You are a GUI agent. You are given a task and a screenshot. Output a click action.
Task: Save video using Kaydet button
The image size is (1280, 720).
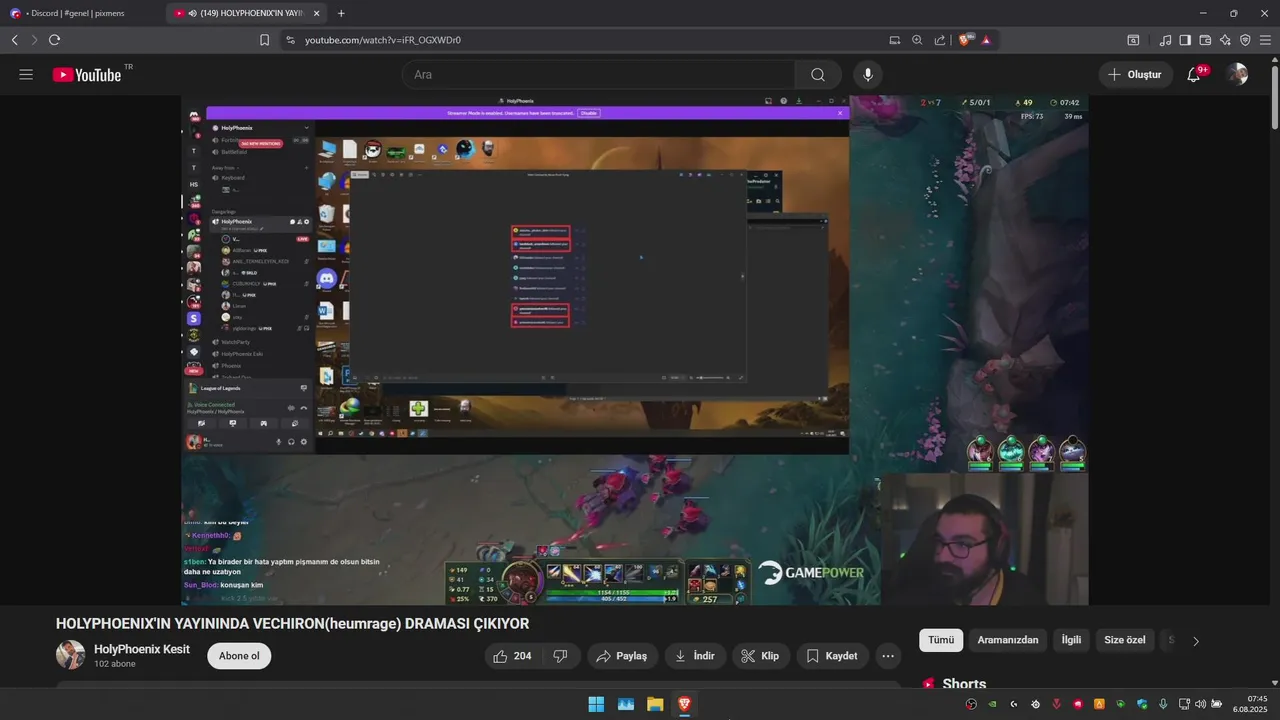pyautogui.click(x=832, y=656)
